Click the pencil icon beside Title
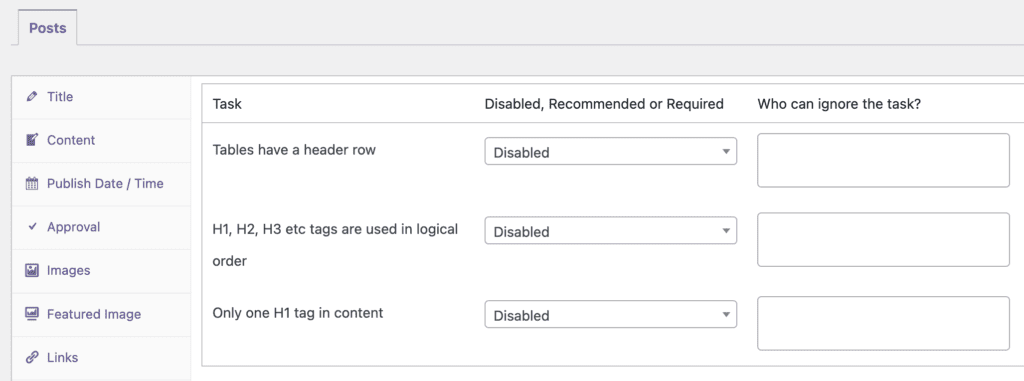1024x381 pixels. (31, 97)
